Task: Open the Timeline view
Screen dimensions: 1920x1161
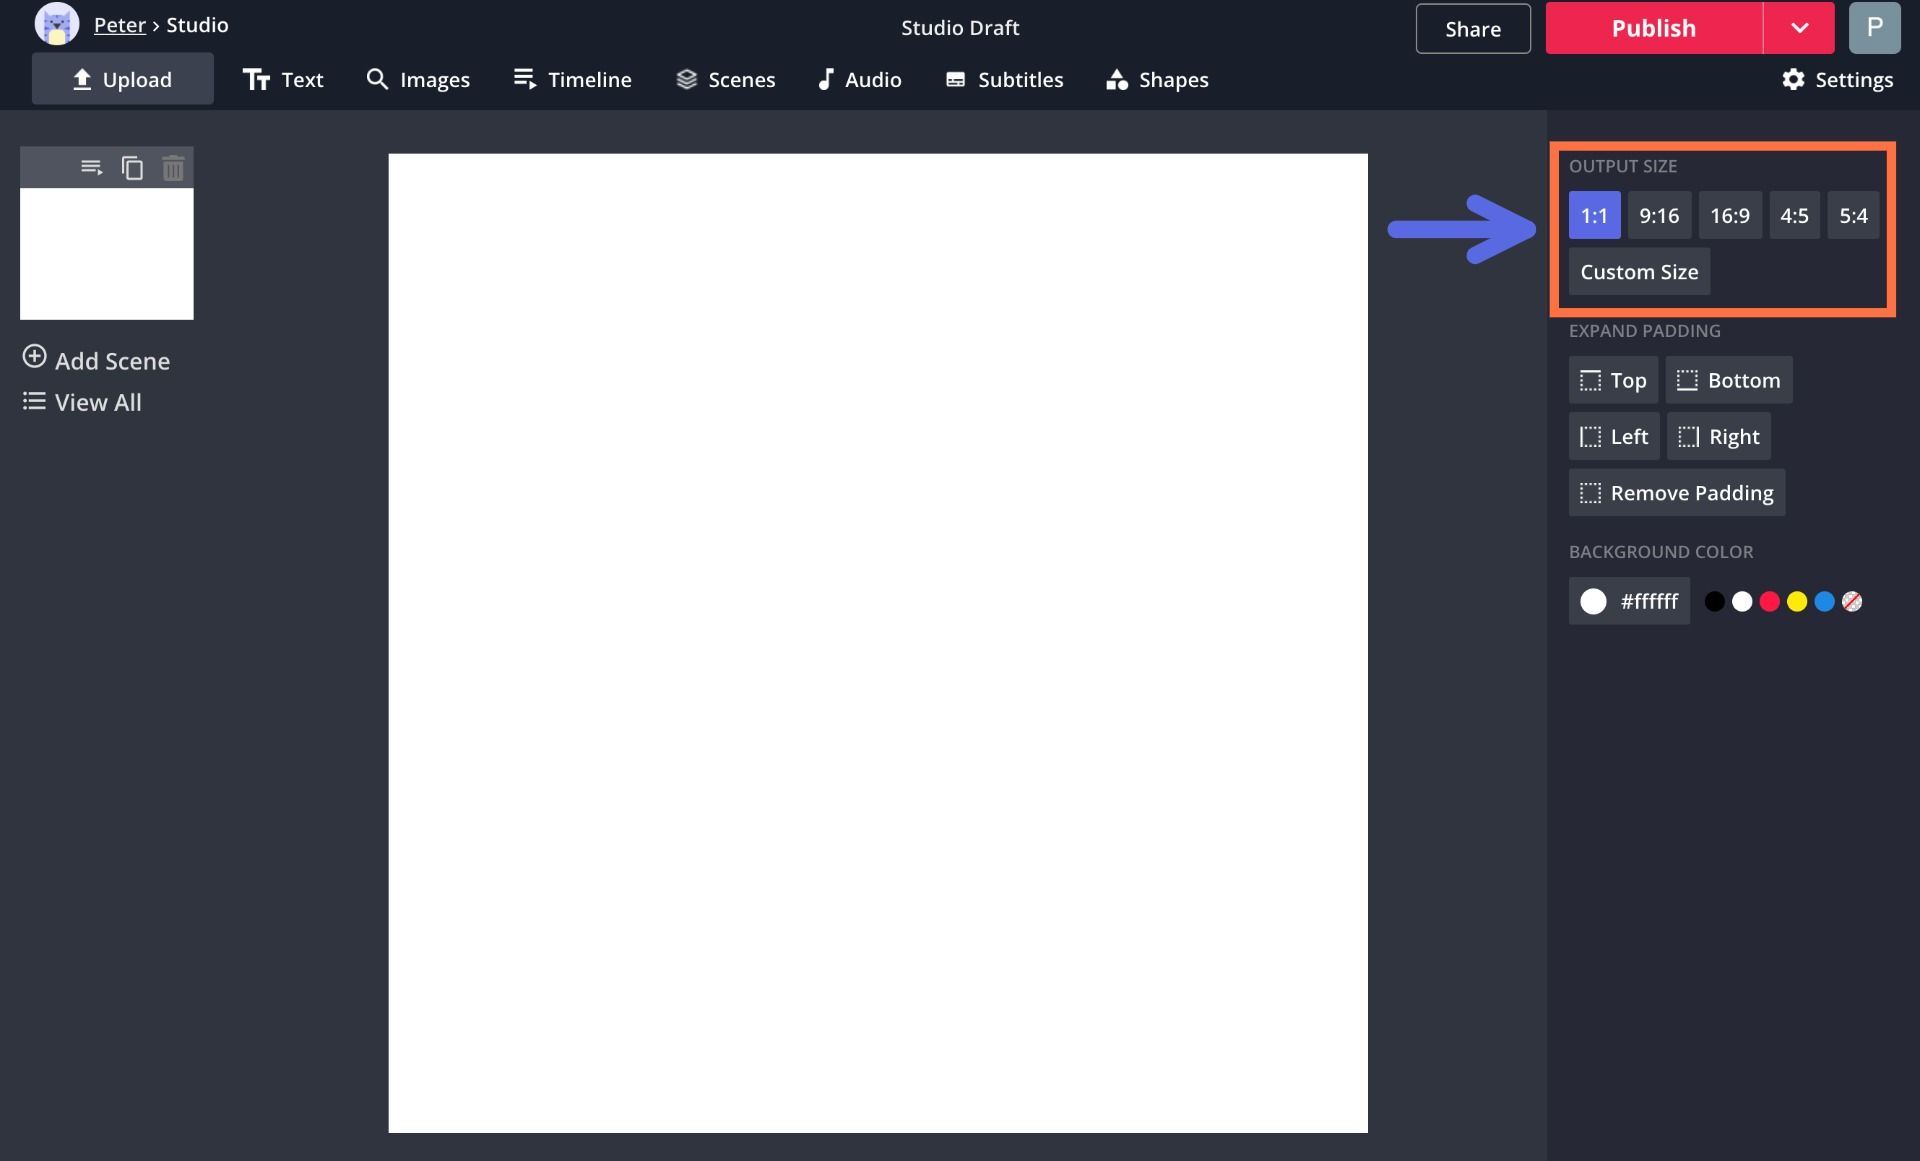Action: click(572, 79)
